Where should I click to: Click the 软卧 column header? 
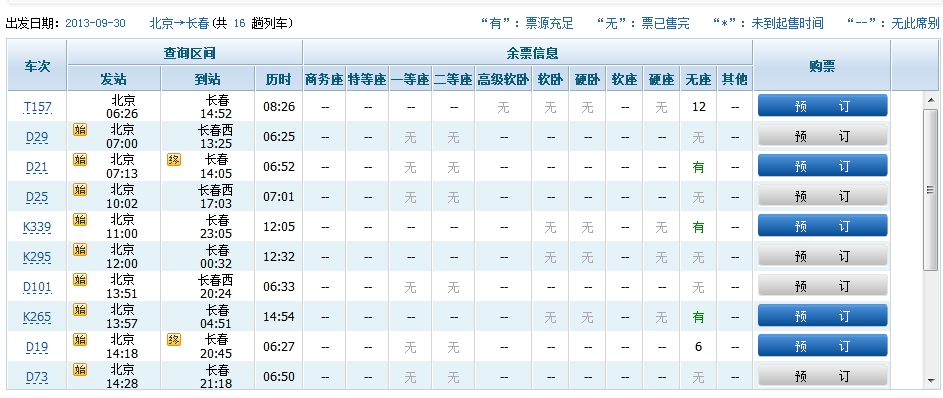550,79
